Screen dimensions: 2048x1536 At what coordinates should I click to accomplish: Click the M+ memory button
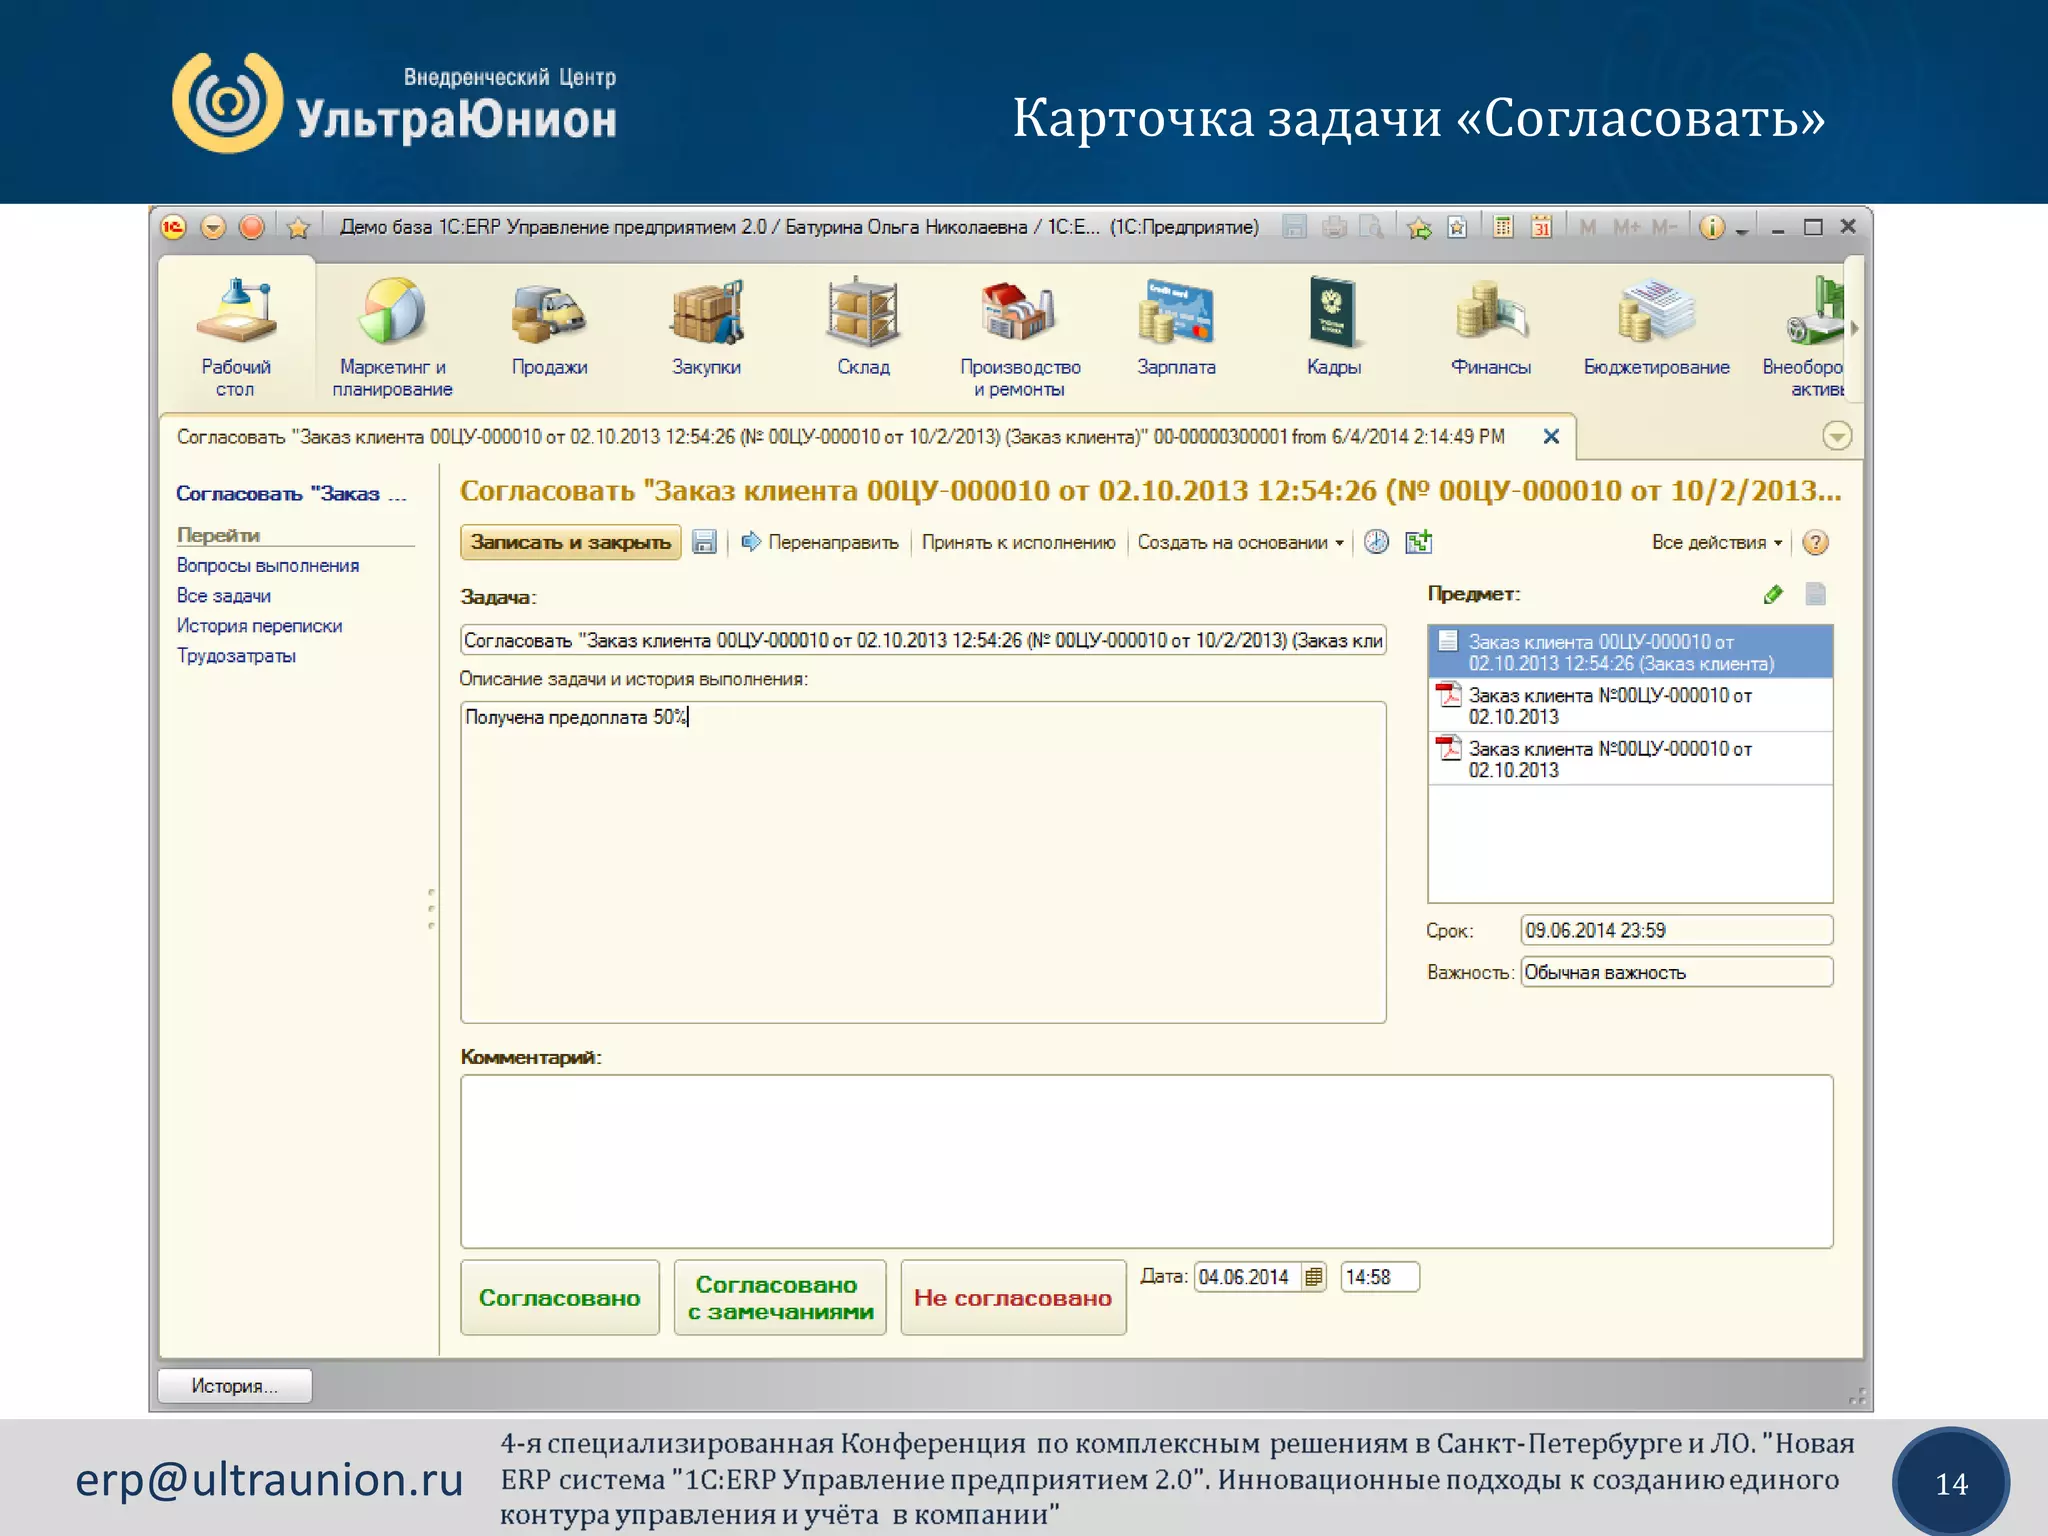pyautogui.click(x=1626, y=227)
